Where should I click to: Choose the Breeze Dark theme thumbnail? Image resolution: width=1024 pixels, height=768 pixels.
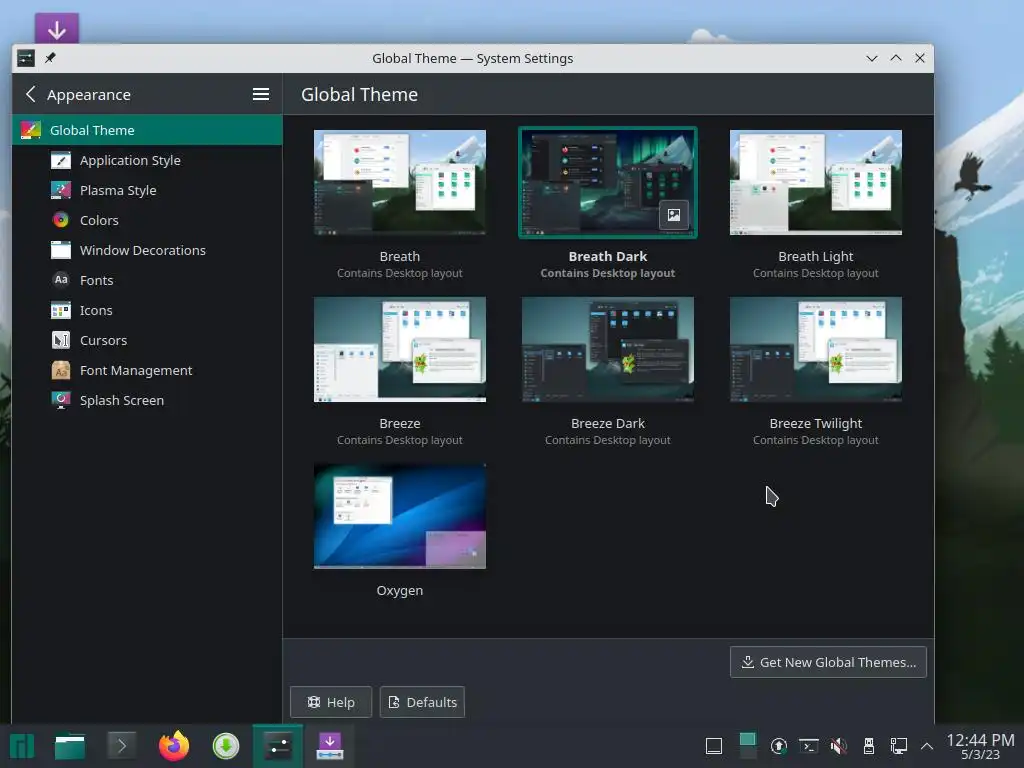pyautogui.click(x=607, y=349)
